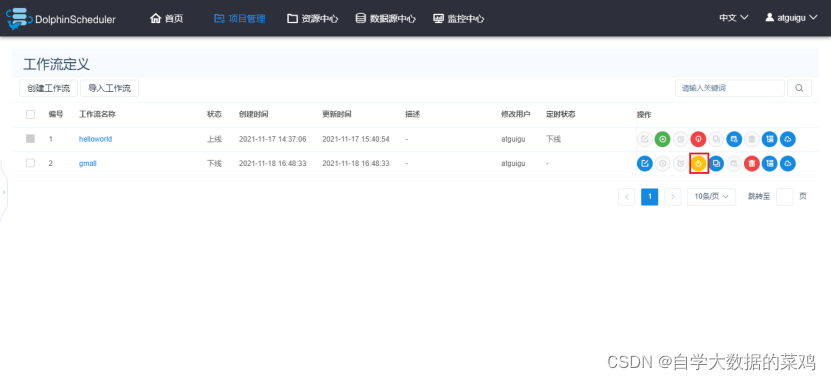831x380 pixels.
Task: Click the 工作流名称 column header
Action: [98, 114]
